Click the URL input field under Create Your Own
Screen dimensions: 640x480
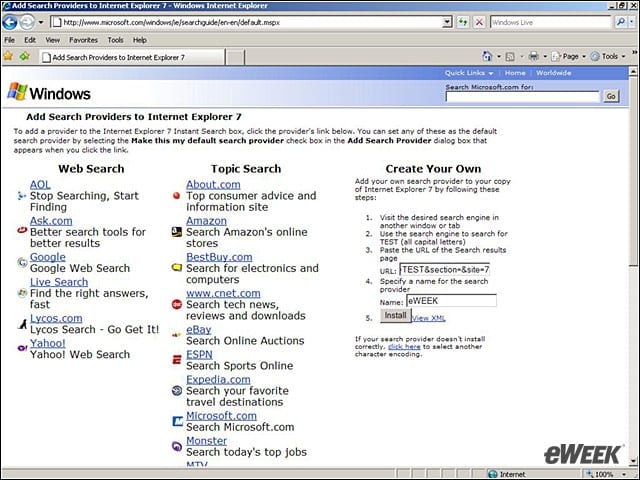click(444, 270)
